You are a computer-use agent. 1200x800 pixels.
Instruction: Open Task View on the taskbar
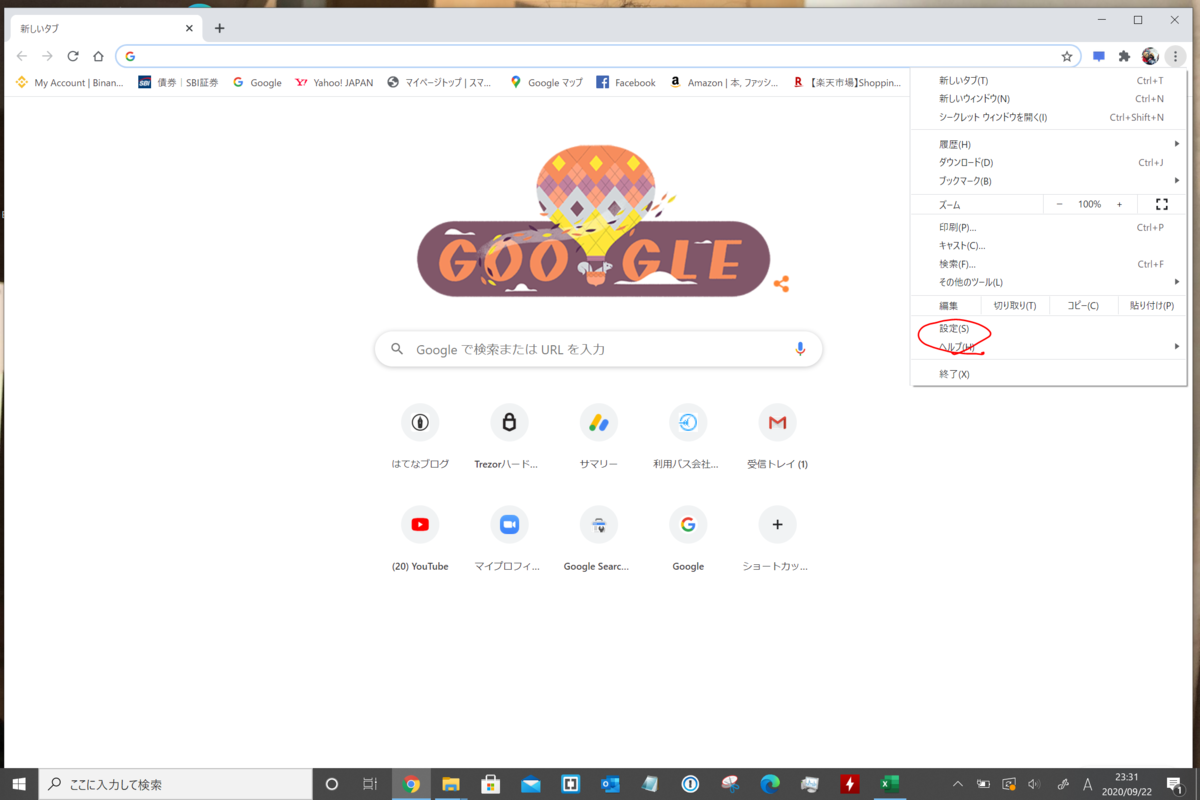click(x=369, y=784)
